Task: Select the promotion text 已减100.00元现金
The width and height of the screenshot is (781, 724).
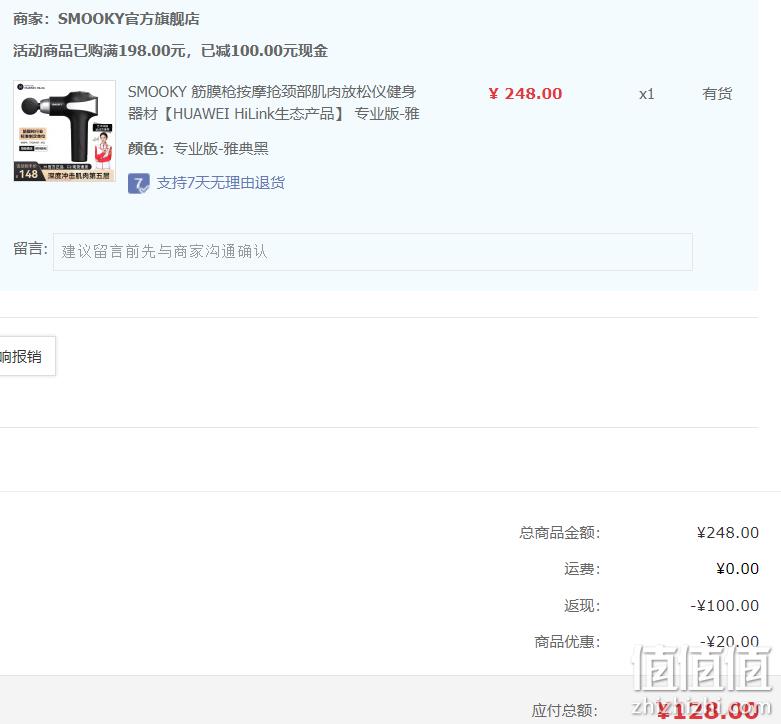Action: (264, 51)
